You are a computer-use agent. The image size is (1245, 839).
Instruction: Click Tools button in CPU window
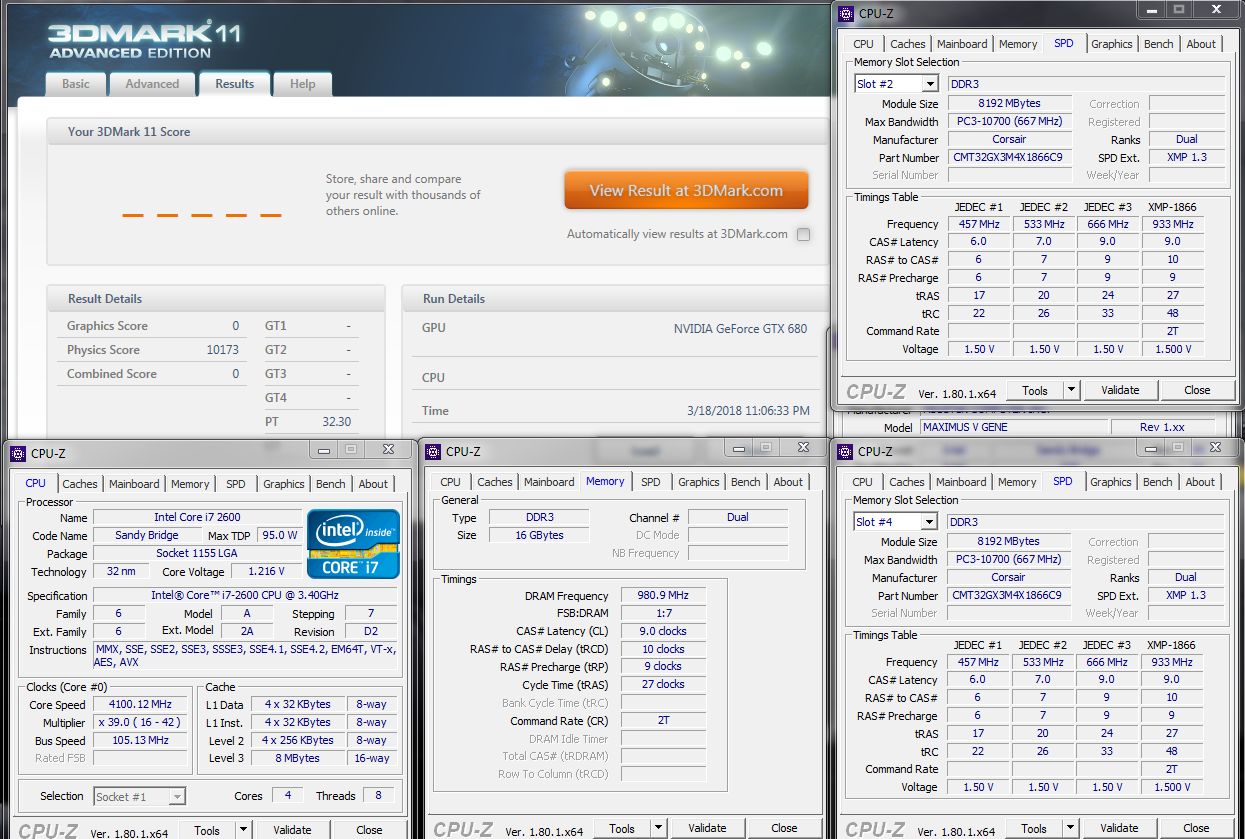(x=207, y=830)
